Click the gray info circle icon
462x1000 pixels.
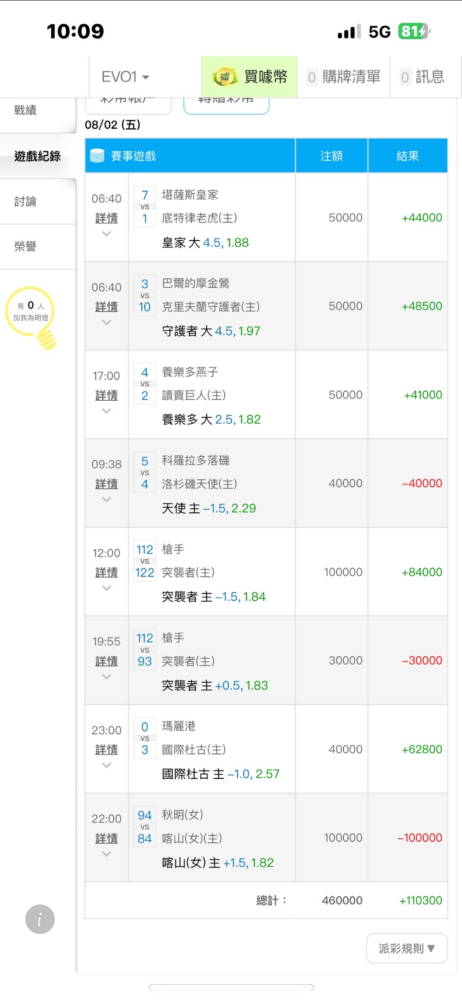pos(40,919)
